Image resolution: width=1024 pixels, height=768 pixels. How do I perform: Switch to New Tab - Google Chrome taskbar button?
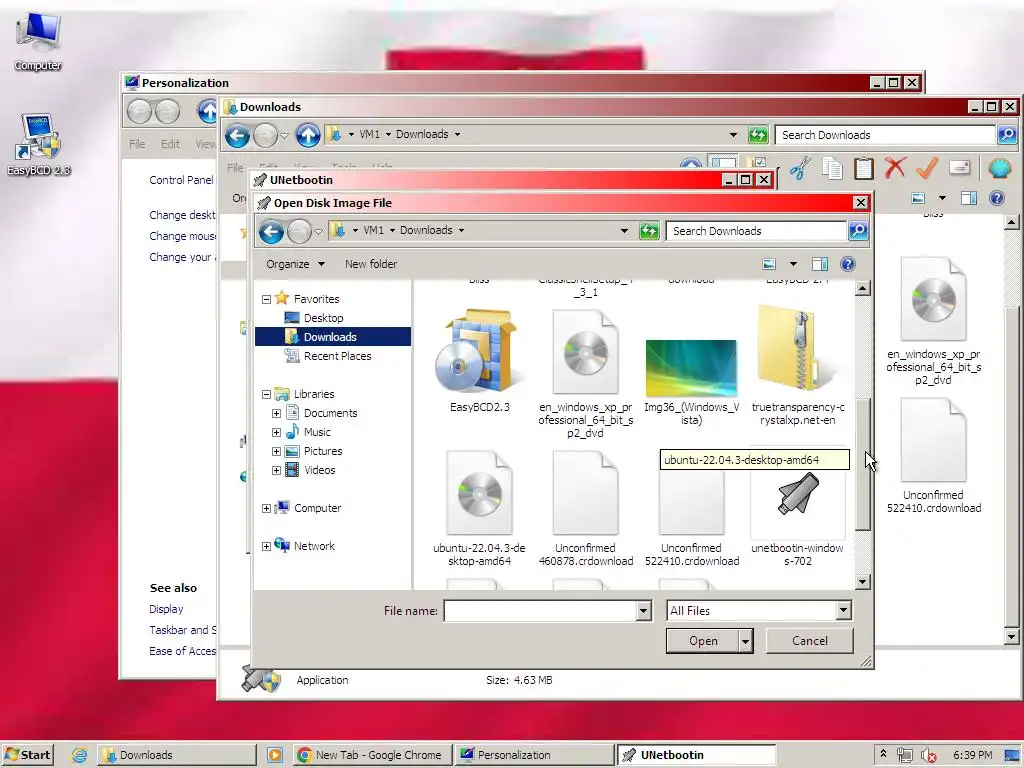click(x=371, y=755)
